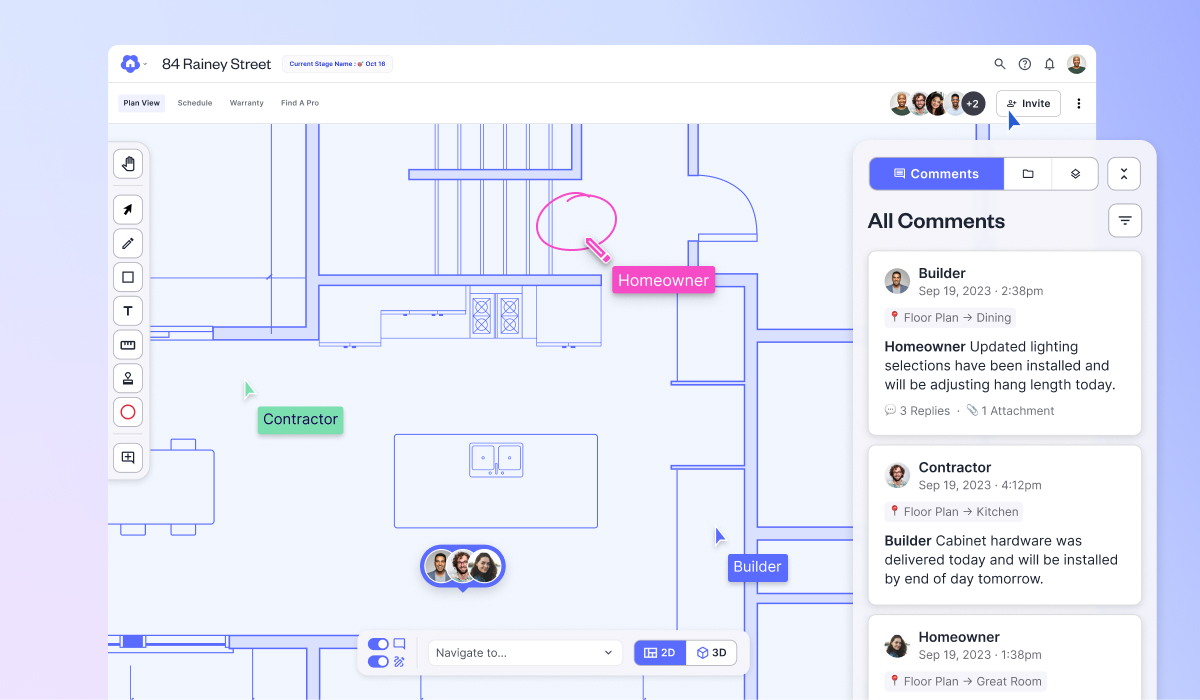
Task: Click the 84 Rainey Street title
Action: (216, 64)
